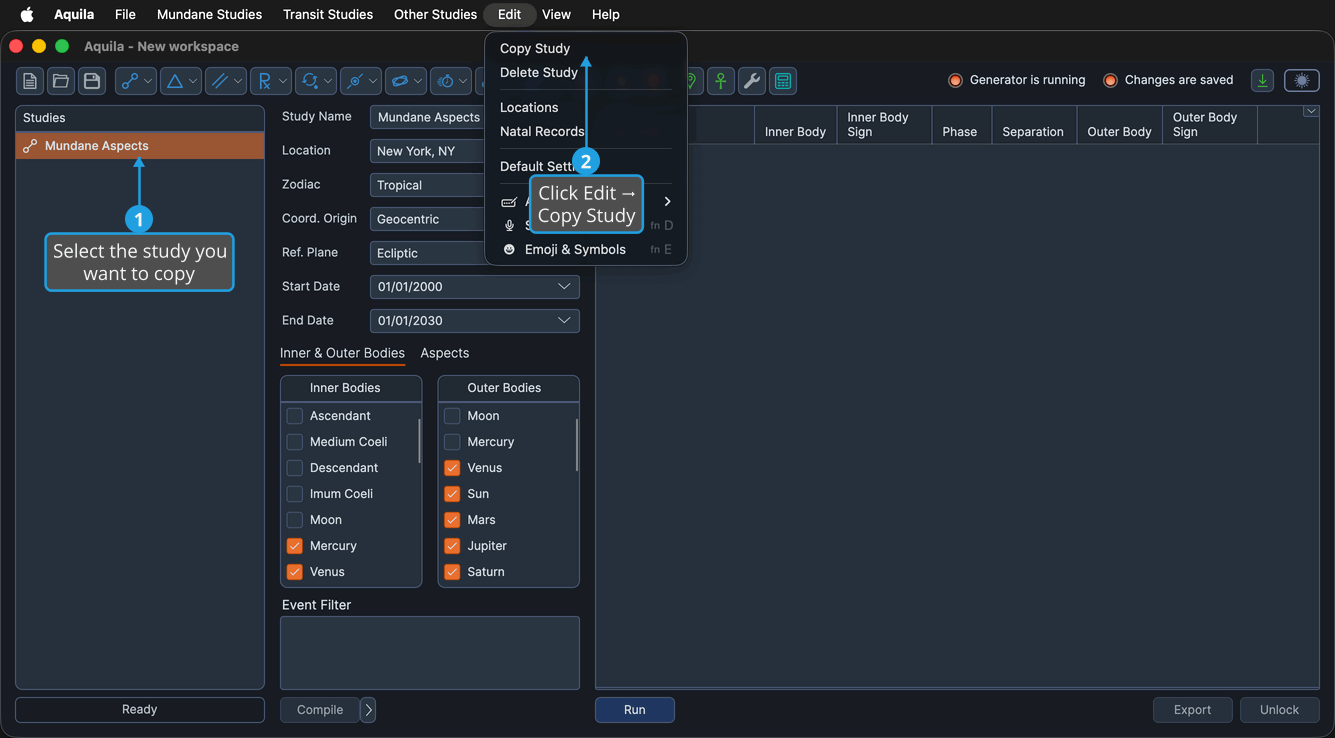1335x738 pixels.
Task: Click the stopwatch toolbar icon
Action: [x=445, y=81]
